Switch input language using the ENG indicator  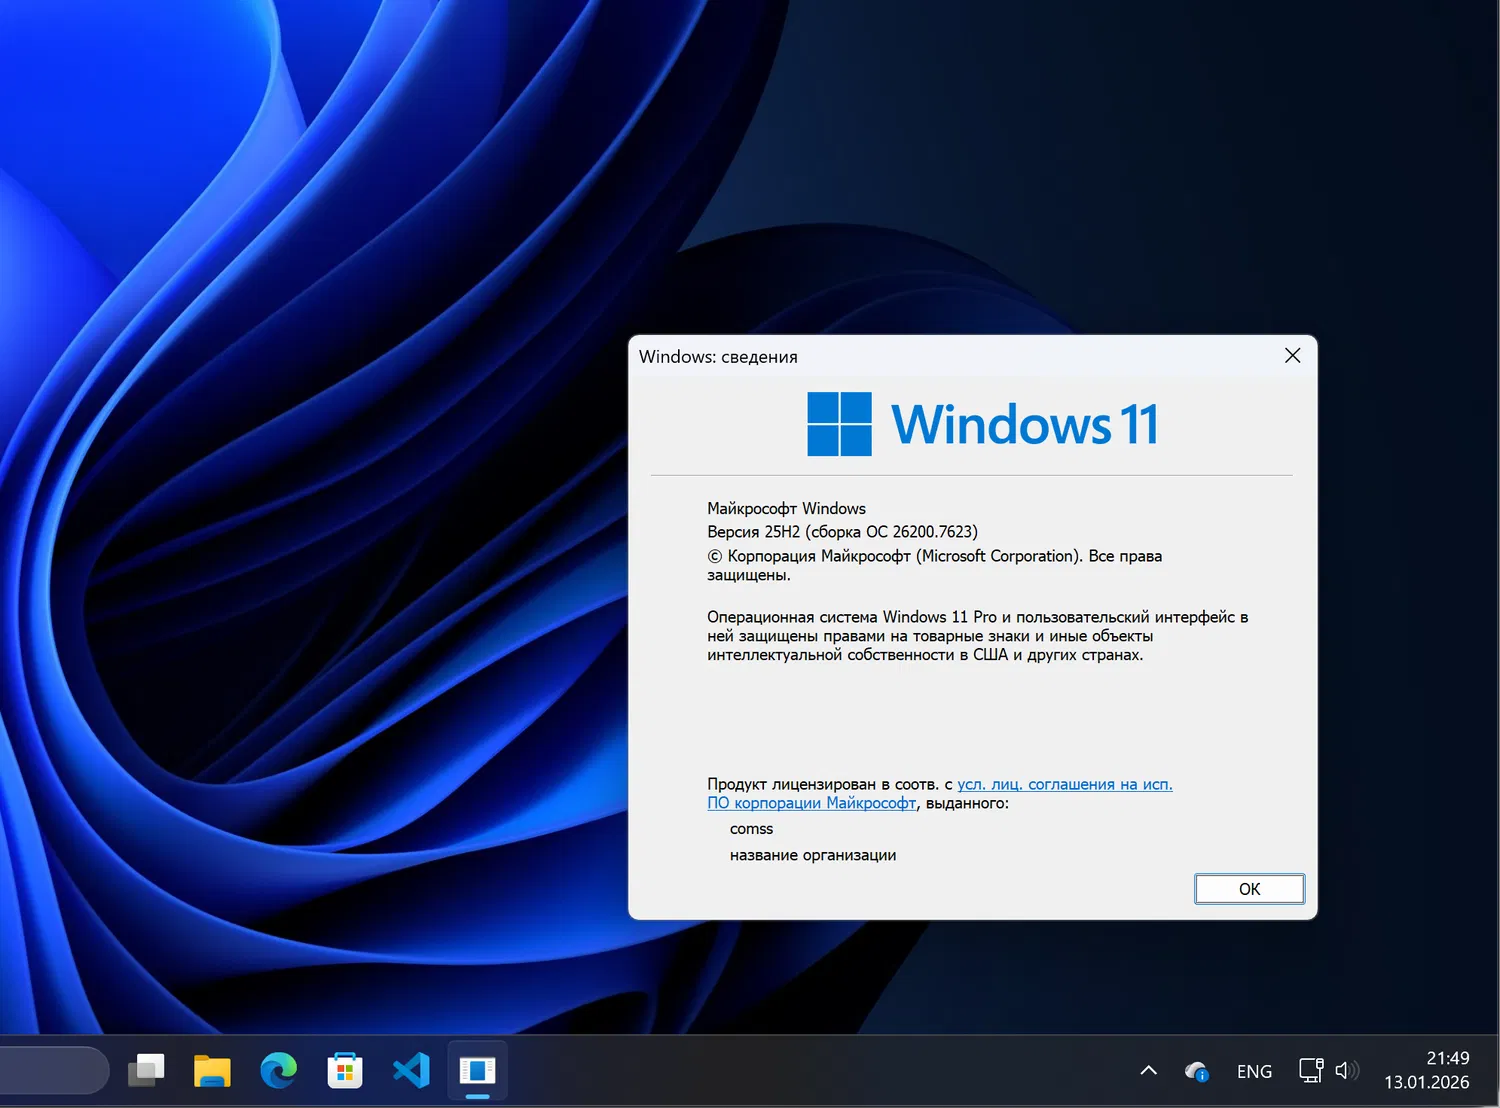tap(1254, 1070)
